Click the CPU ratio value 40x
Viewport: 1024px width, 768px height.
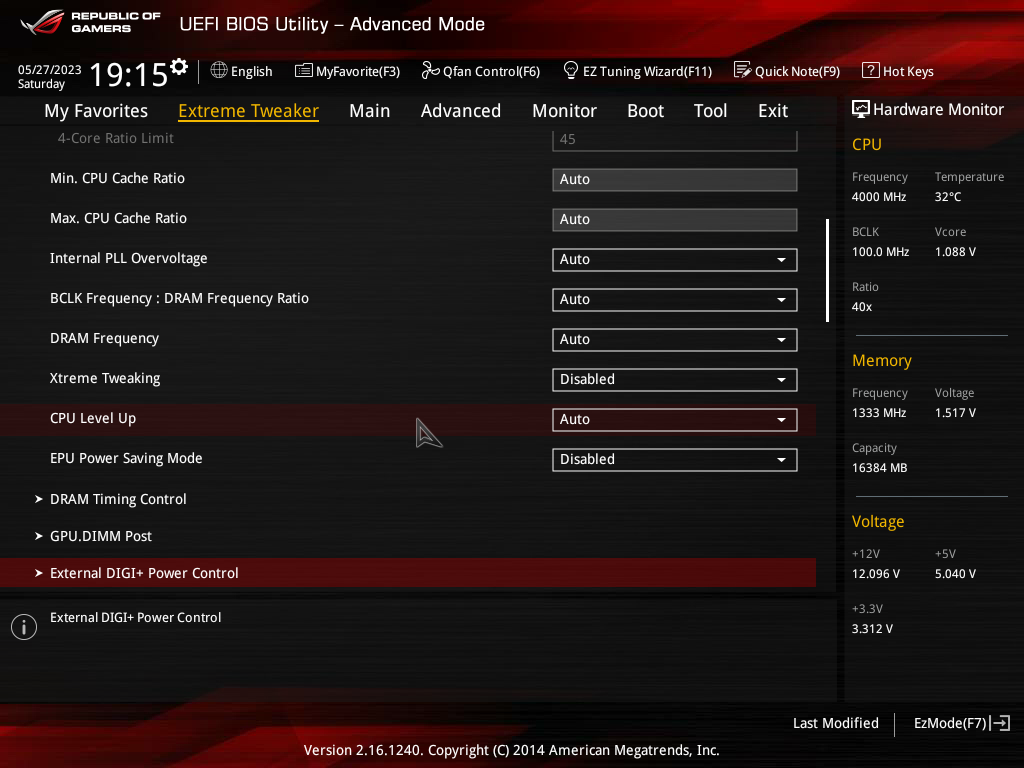tap(862, 306)
